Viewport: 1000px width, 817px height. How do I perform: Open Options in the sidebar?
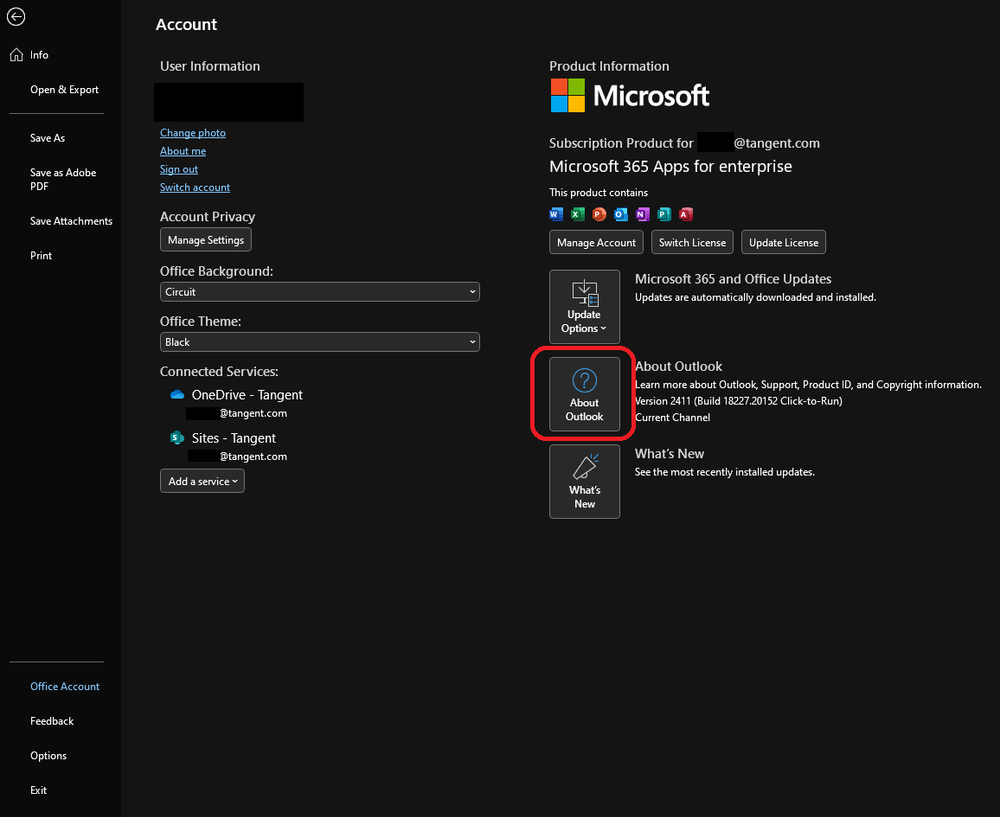[x=48, y=756]
